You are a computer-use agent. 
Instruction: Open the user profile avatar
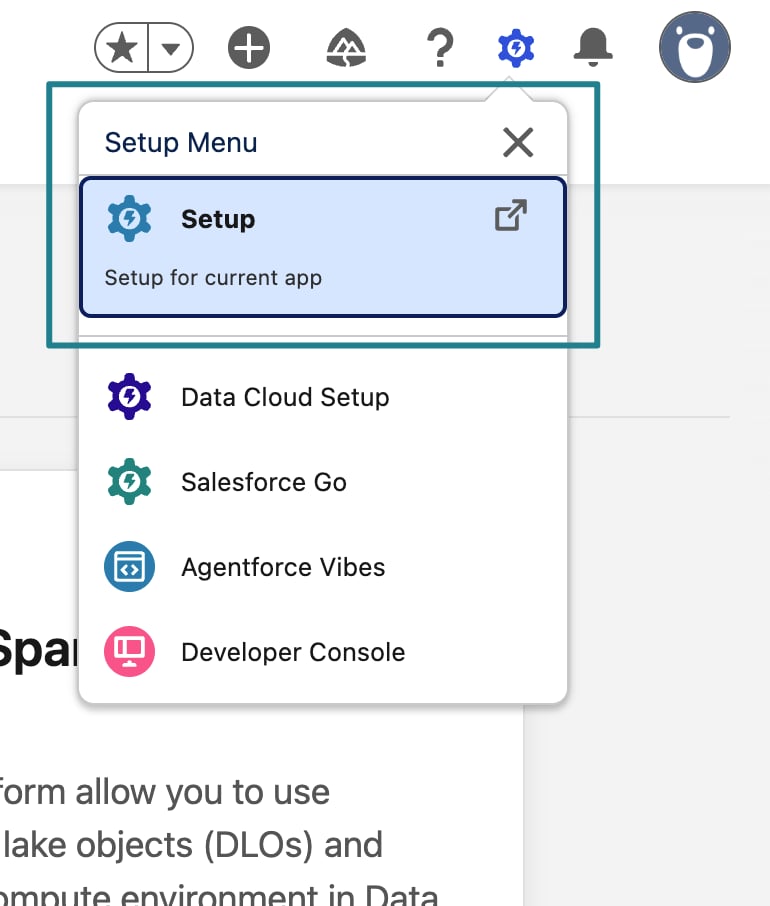694,47
